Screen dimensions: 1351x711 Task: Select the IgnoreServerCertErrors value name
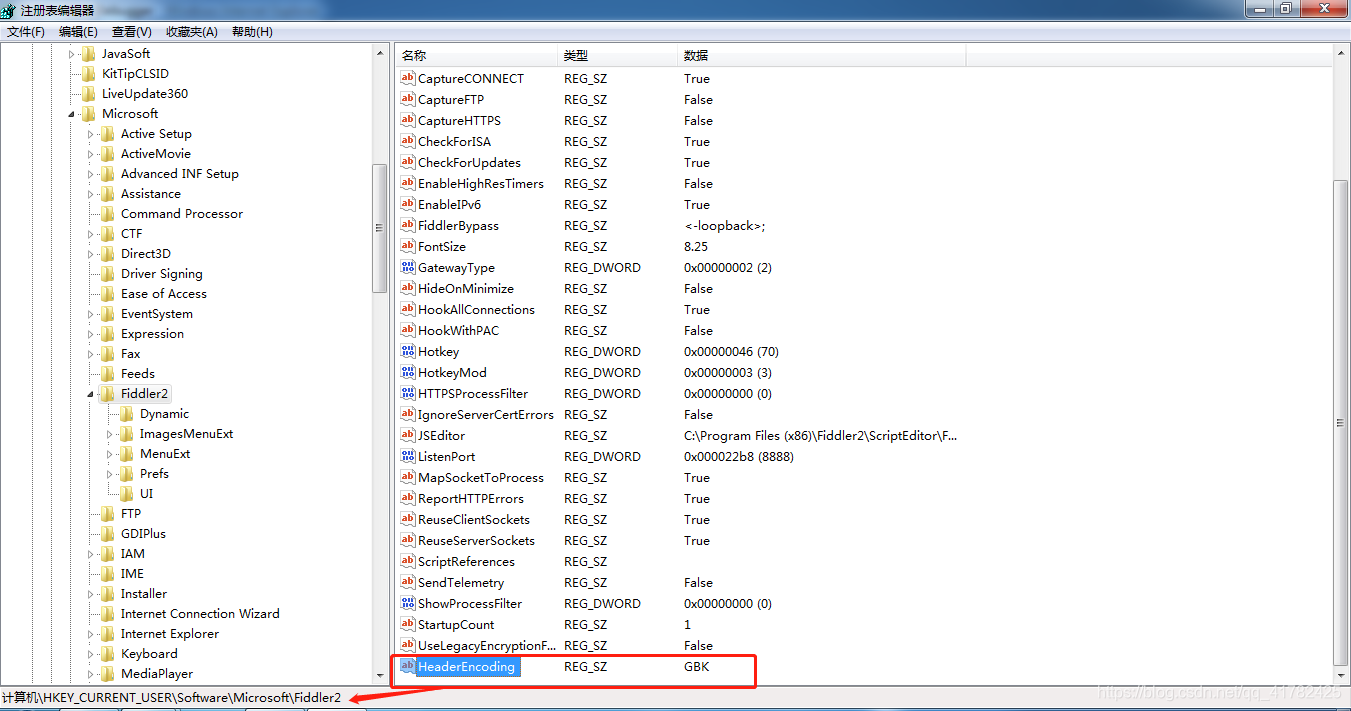485,414
